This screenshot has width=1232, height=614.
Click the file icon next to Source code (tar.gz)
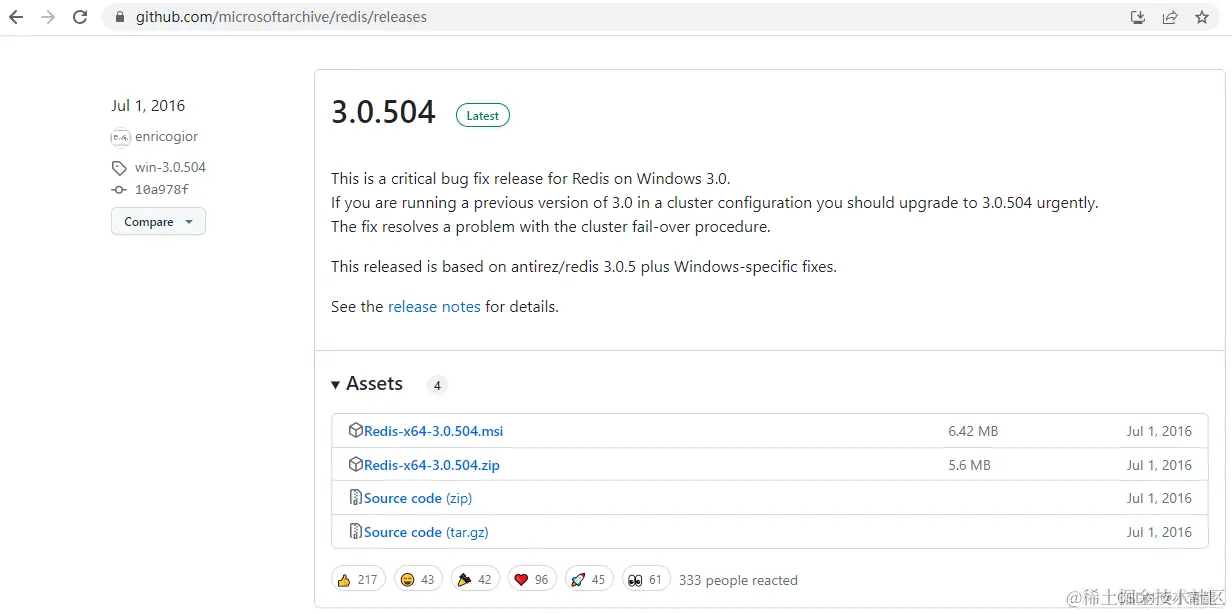[x=355, y=532]
